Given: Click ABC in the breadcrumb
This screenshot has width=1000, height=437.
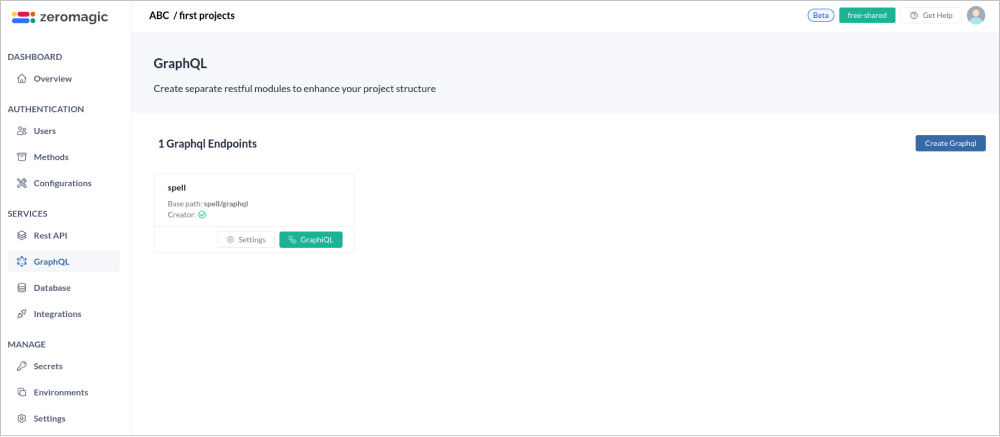Looking at the screenshot, I should click(159, 15).
